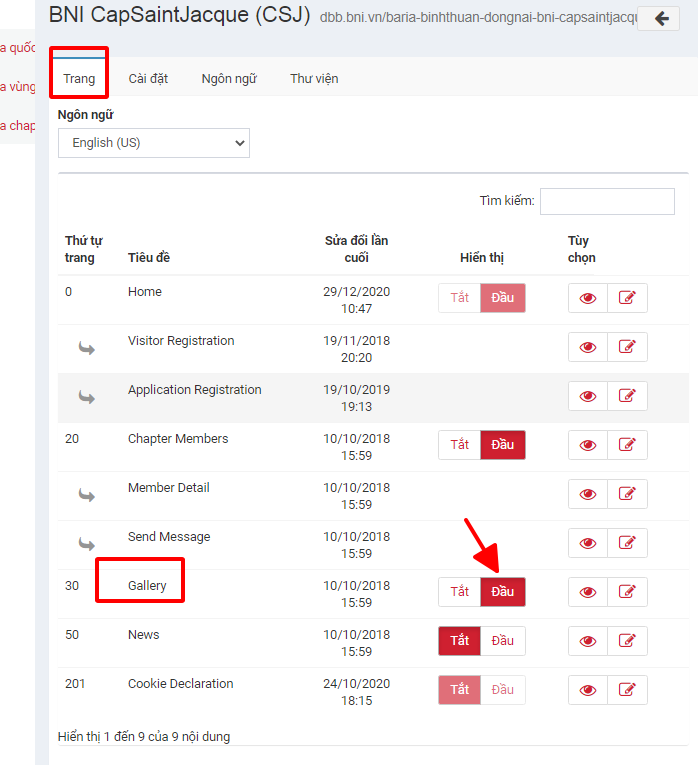Switch to the Cài đặt tab

click(x=148, y=78)
